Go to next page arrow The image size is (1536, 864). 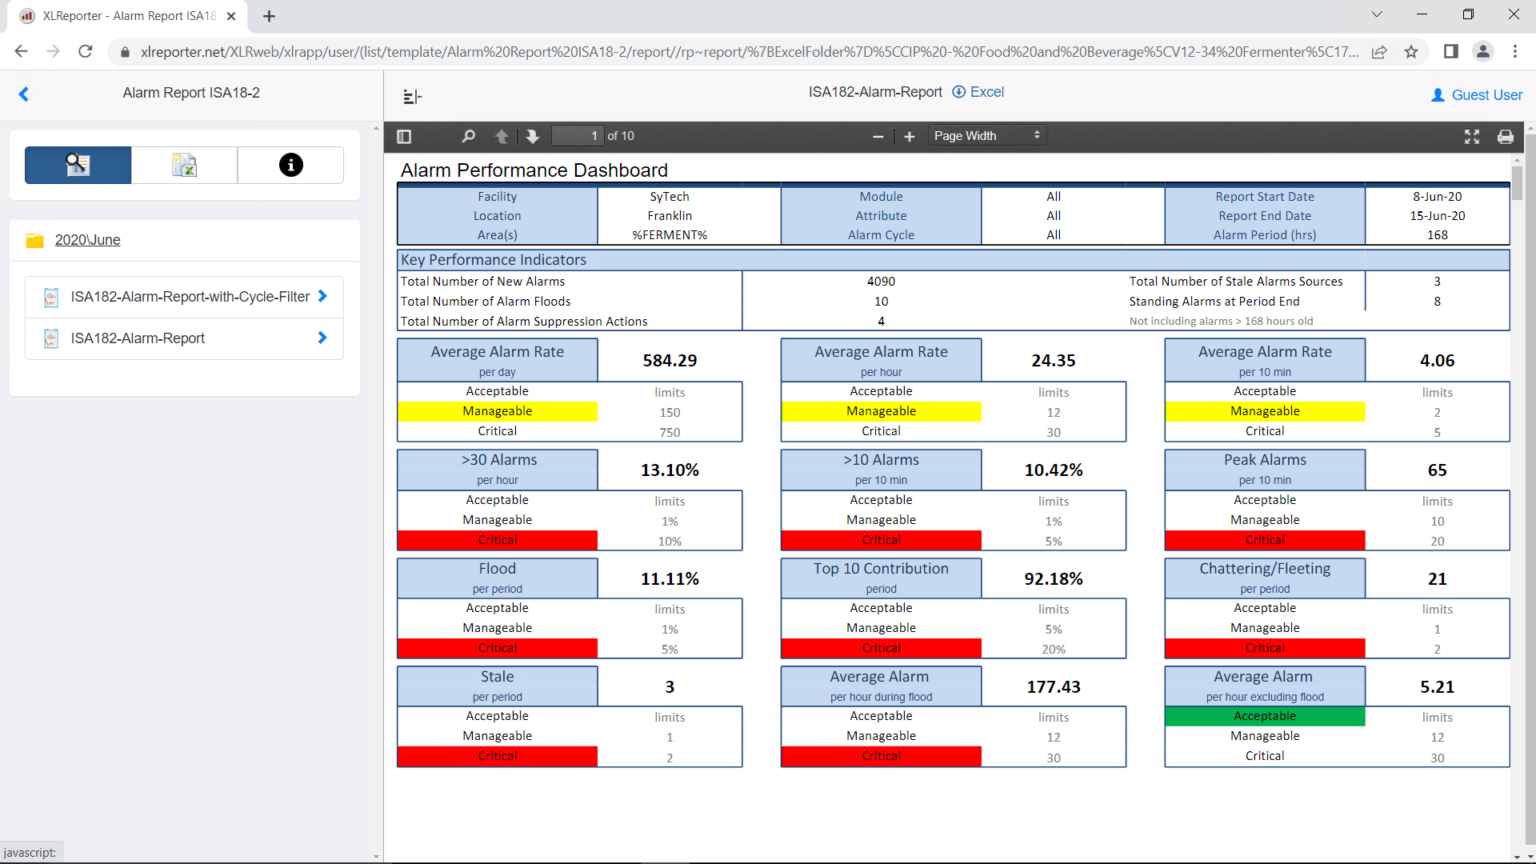pyautogui.click(x=532, y=136)
